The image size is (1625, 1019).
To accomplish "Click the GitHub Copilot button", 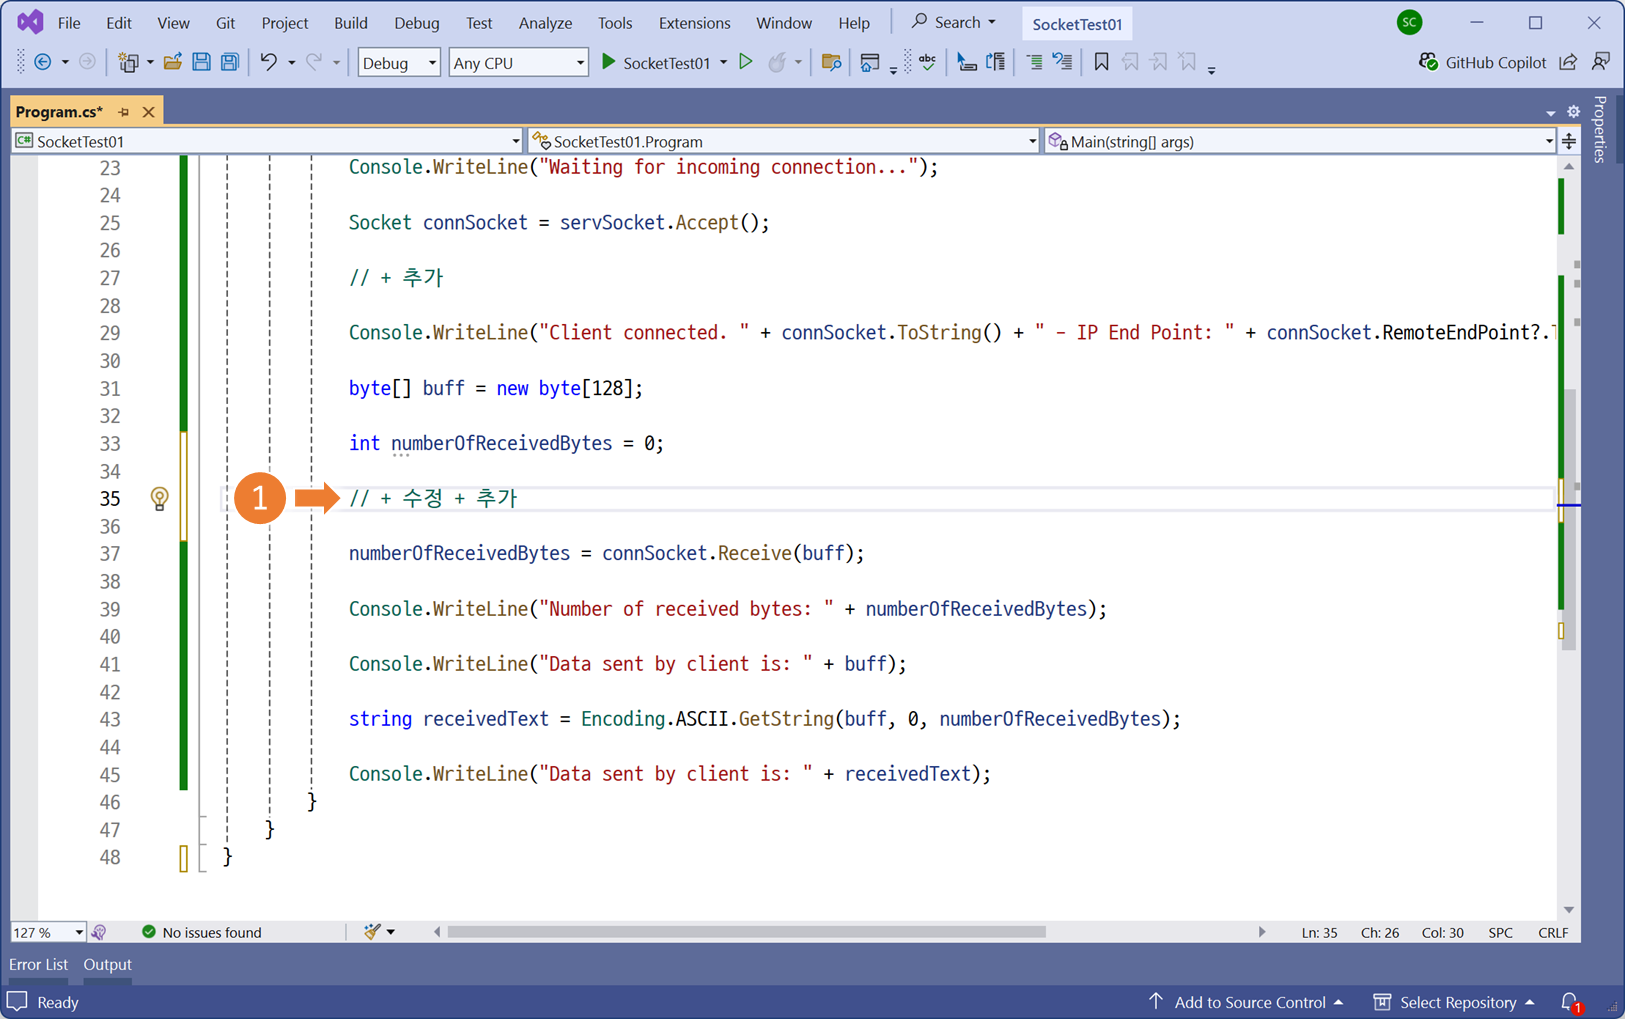I will coord(1483,62).
